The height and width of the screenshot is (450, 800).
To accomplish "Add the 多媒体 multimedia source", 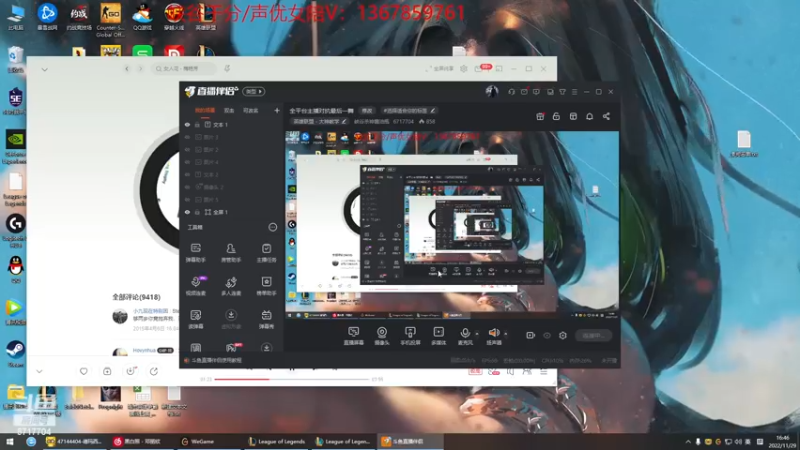I will click(x=438, y=336).
